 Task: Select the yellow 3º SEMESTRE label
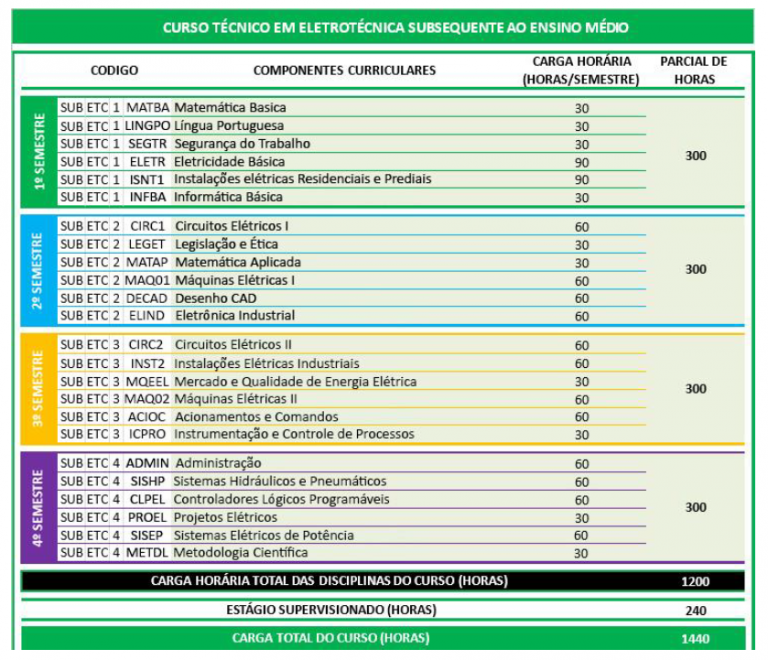[x=39, y=389]
